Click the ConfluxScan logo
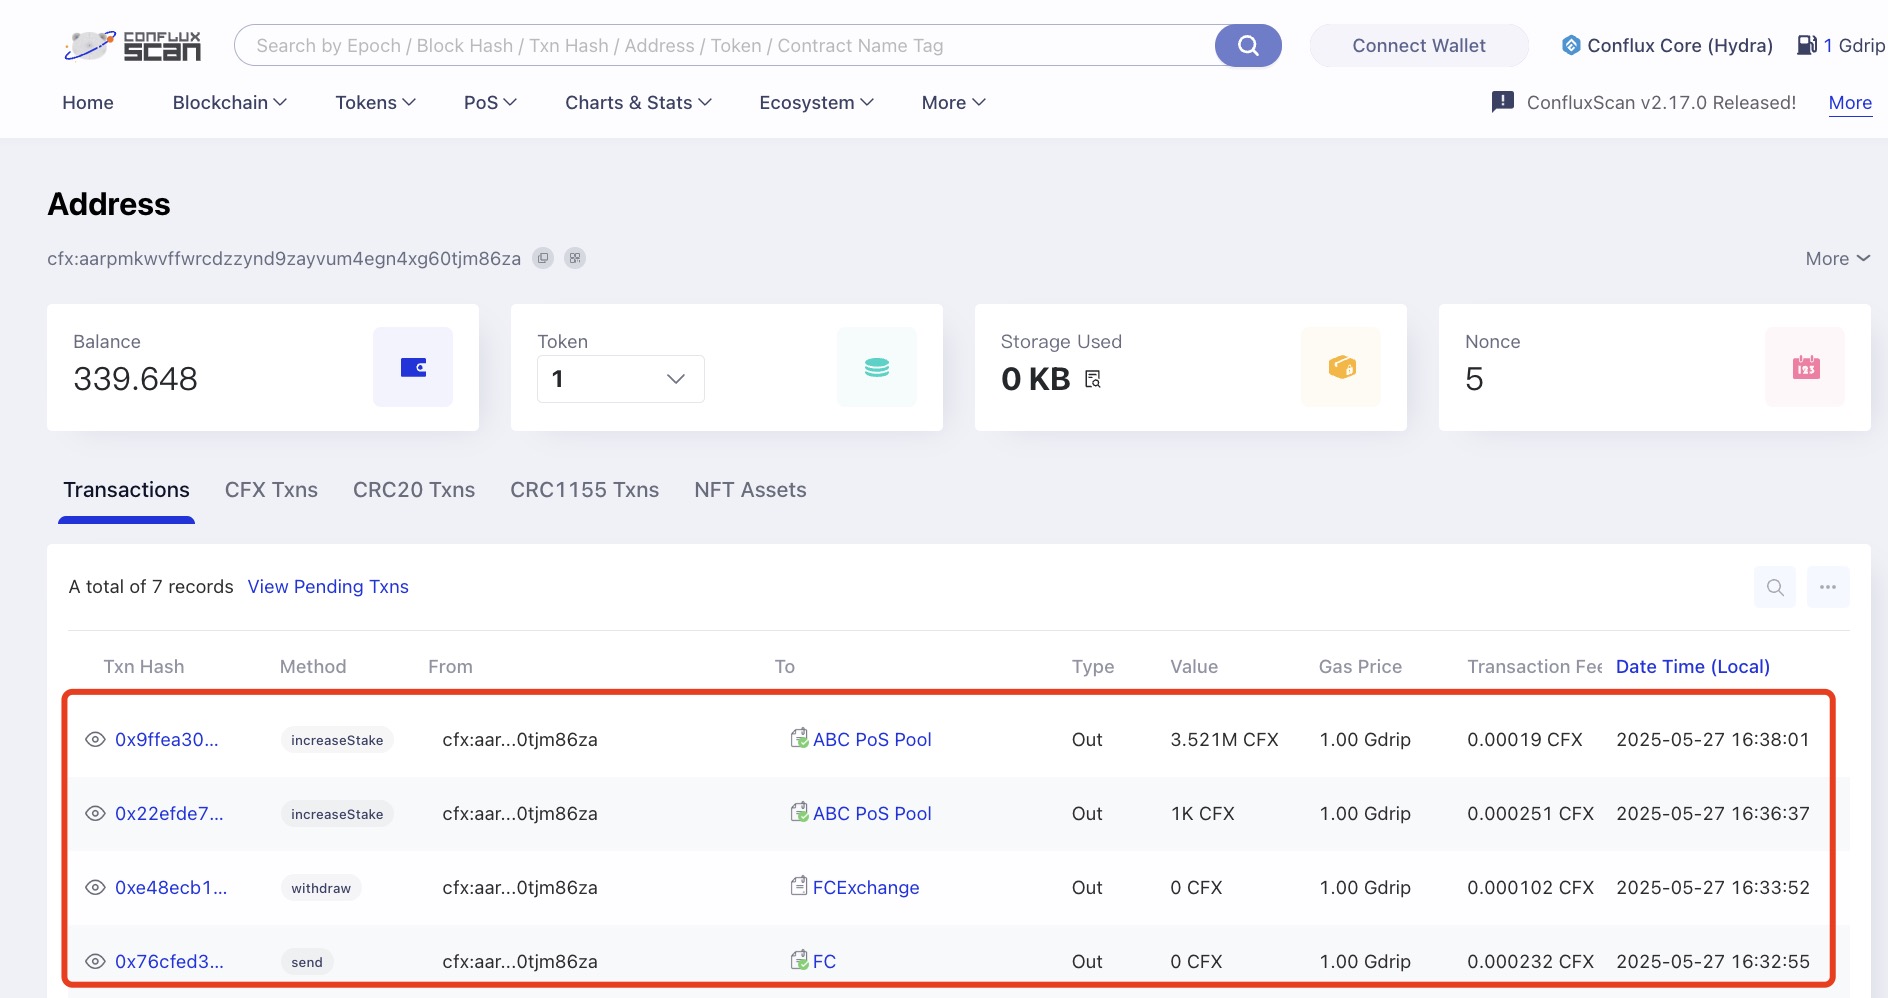 (x=132, y=46)
